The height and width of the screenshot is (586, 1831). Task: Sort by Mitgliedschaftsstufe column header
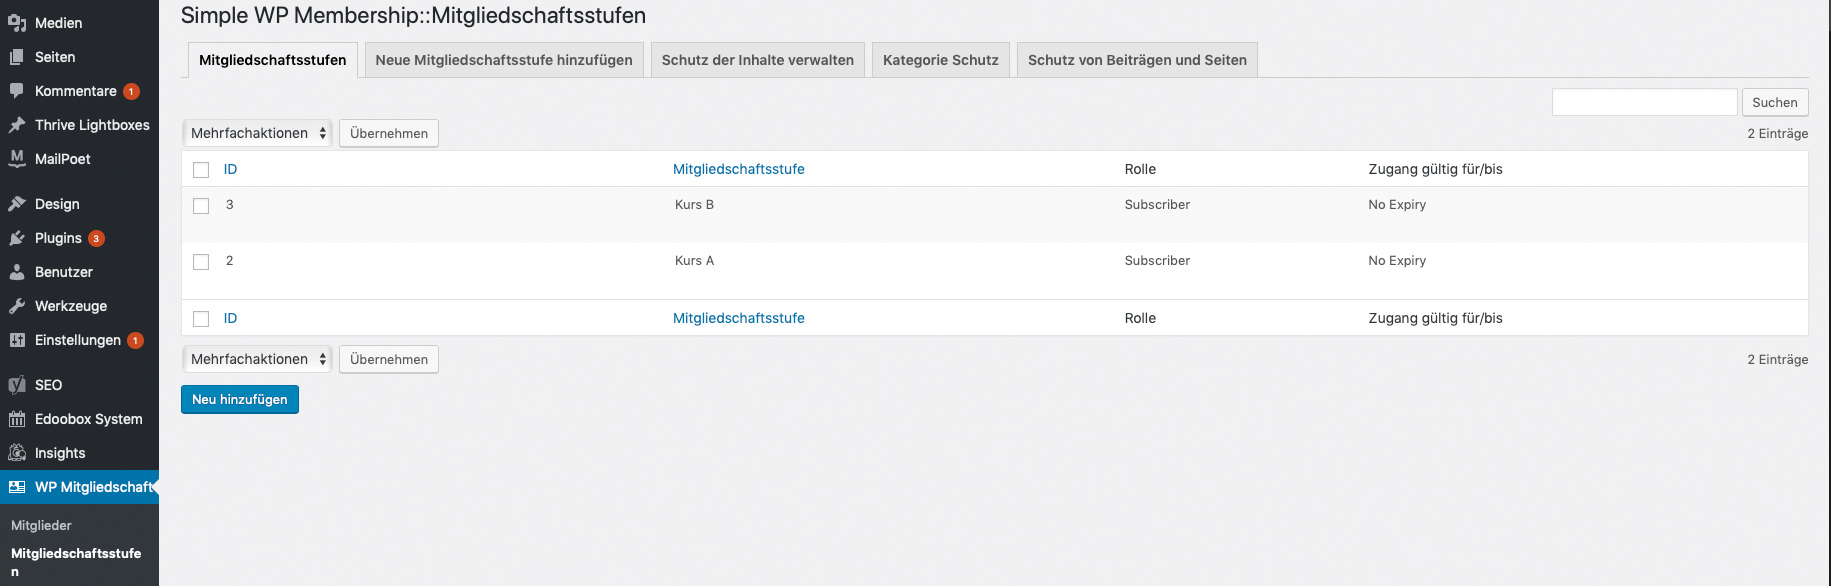(738, 169)
